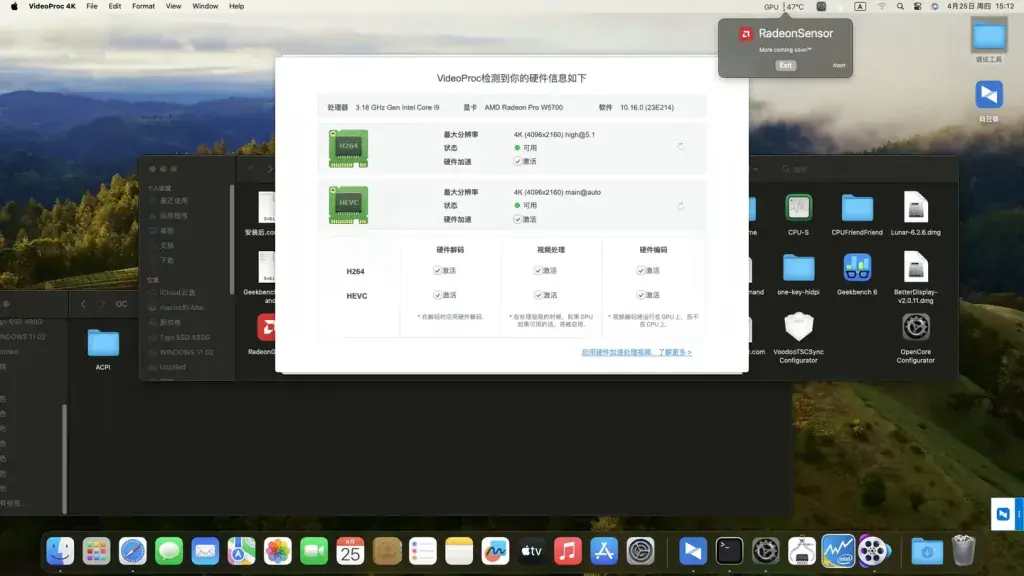
Task: Open the Format menu
Action: [144, 7]
